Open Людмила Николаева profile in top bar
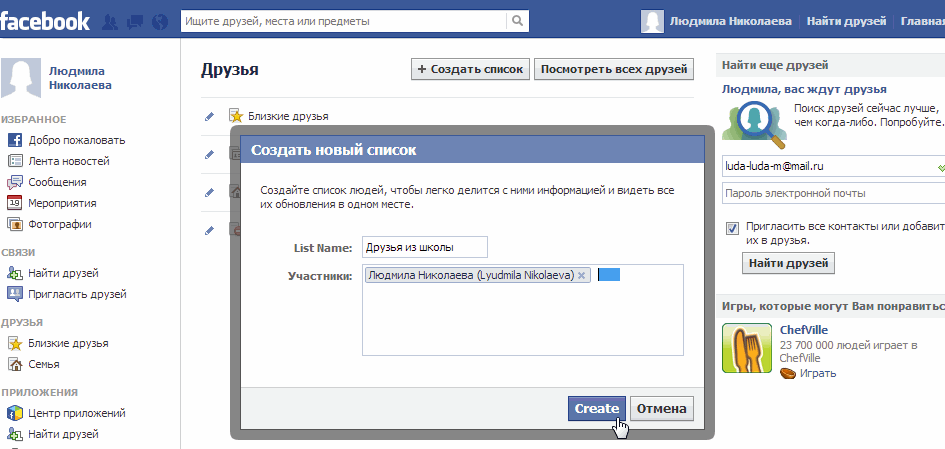Screen dimensions: 945x449 tap(730, 21)
